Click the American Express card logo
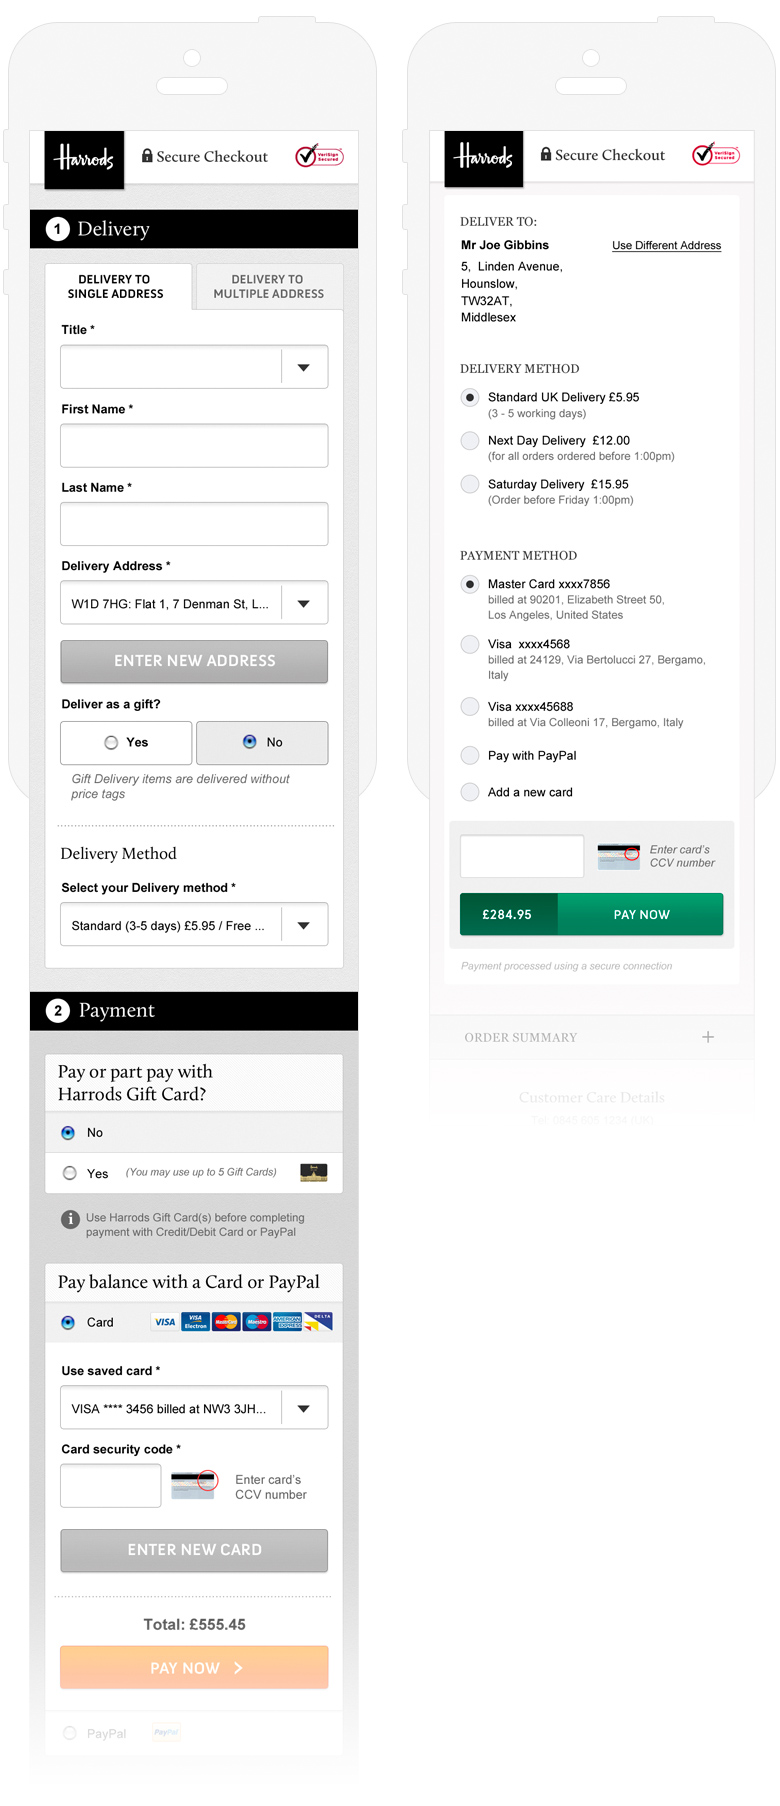Image resolution: width=780 pixels, height=1806 pixels. click(x=288, y=1322)
